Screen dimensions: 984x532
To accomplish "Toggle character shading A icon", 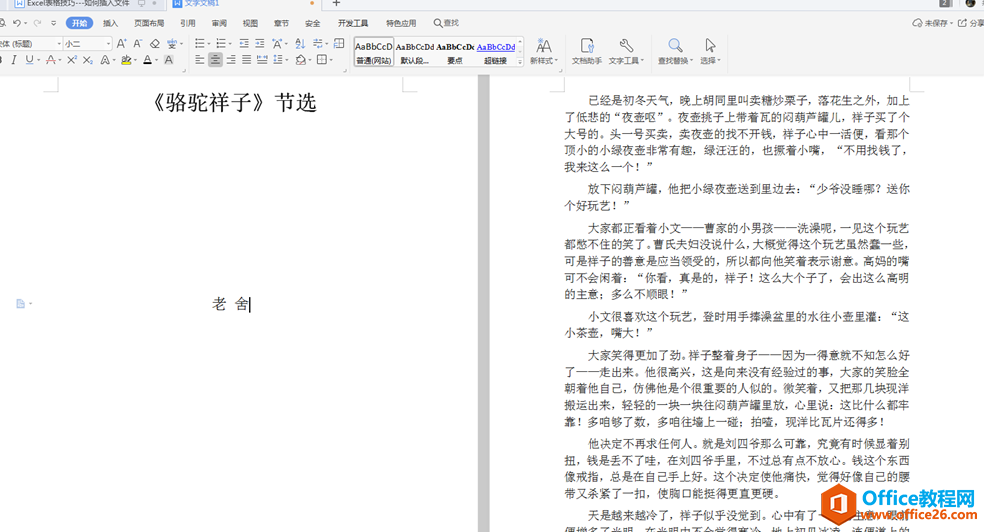I will [168, 60].
